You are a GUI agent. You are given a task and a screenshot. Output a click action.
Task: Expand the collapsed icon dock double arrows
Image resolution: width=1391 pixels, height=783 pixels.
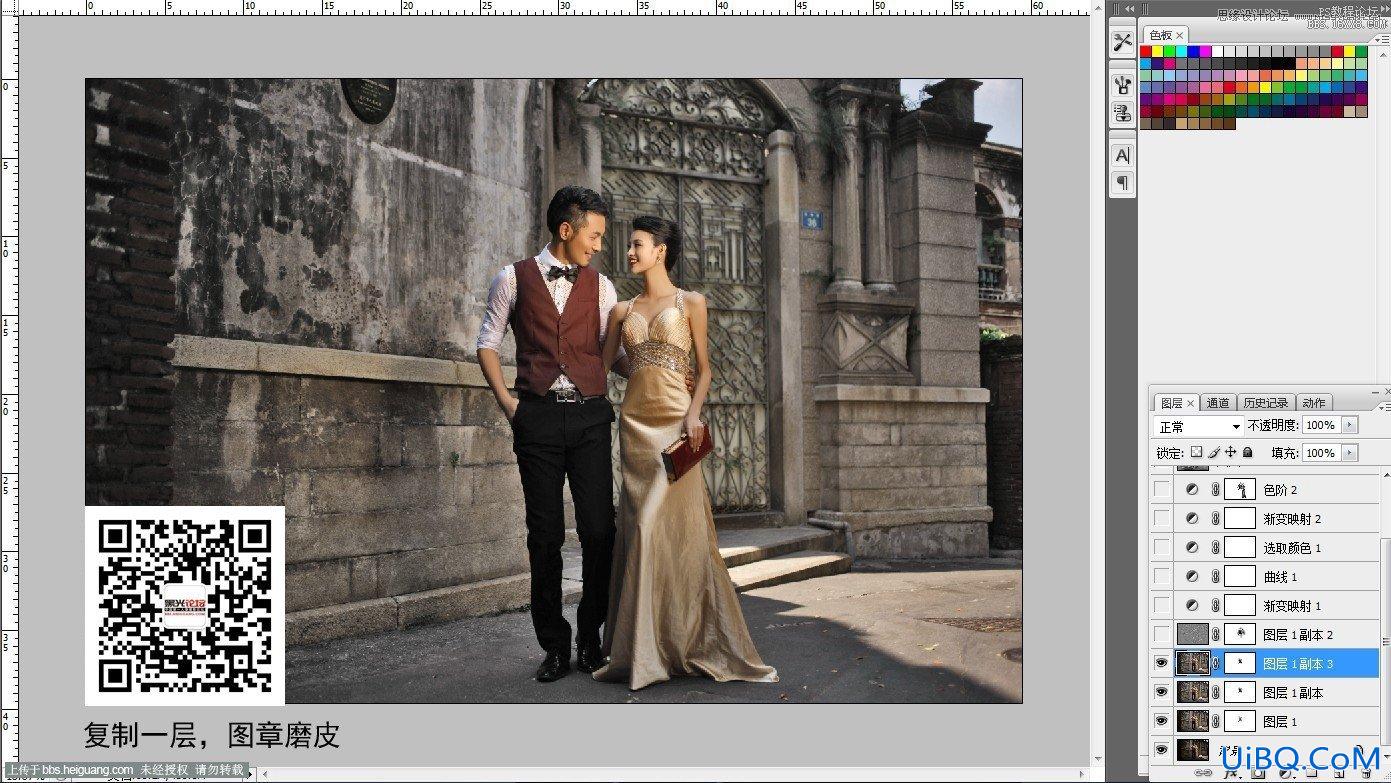1131,8
